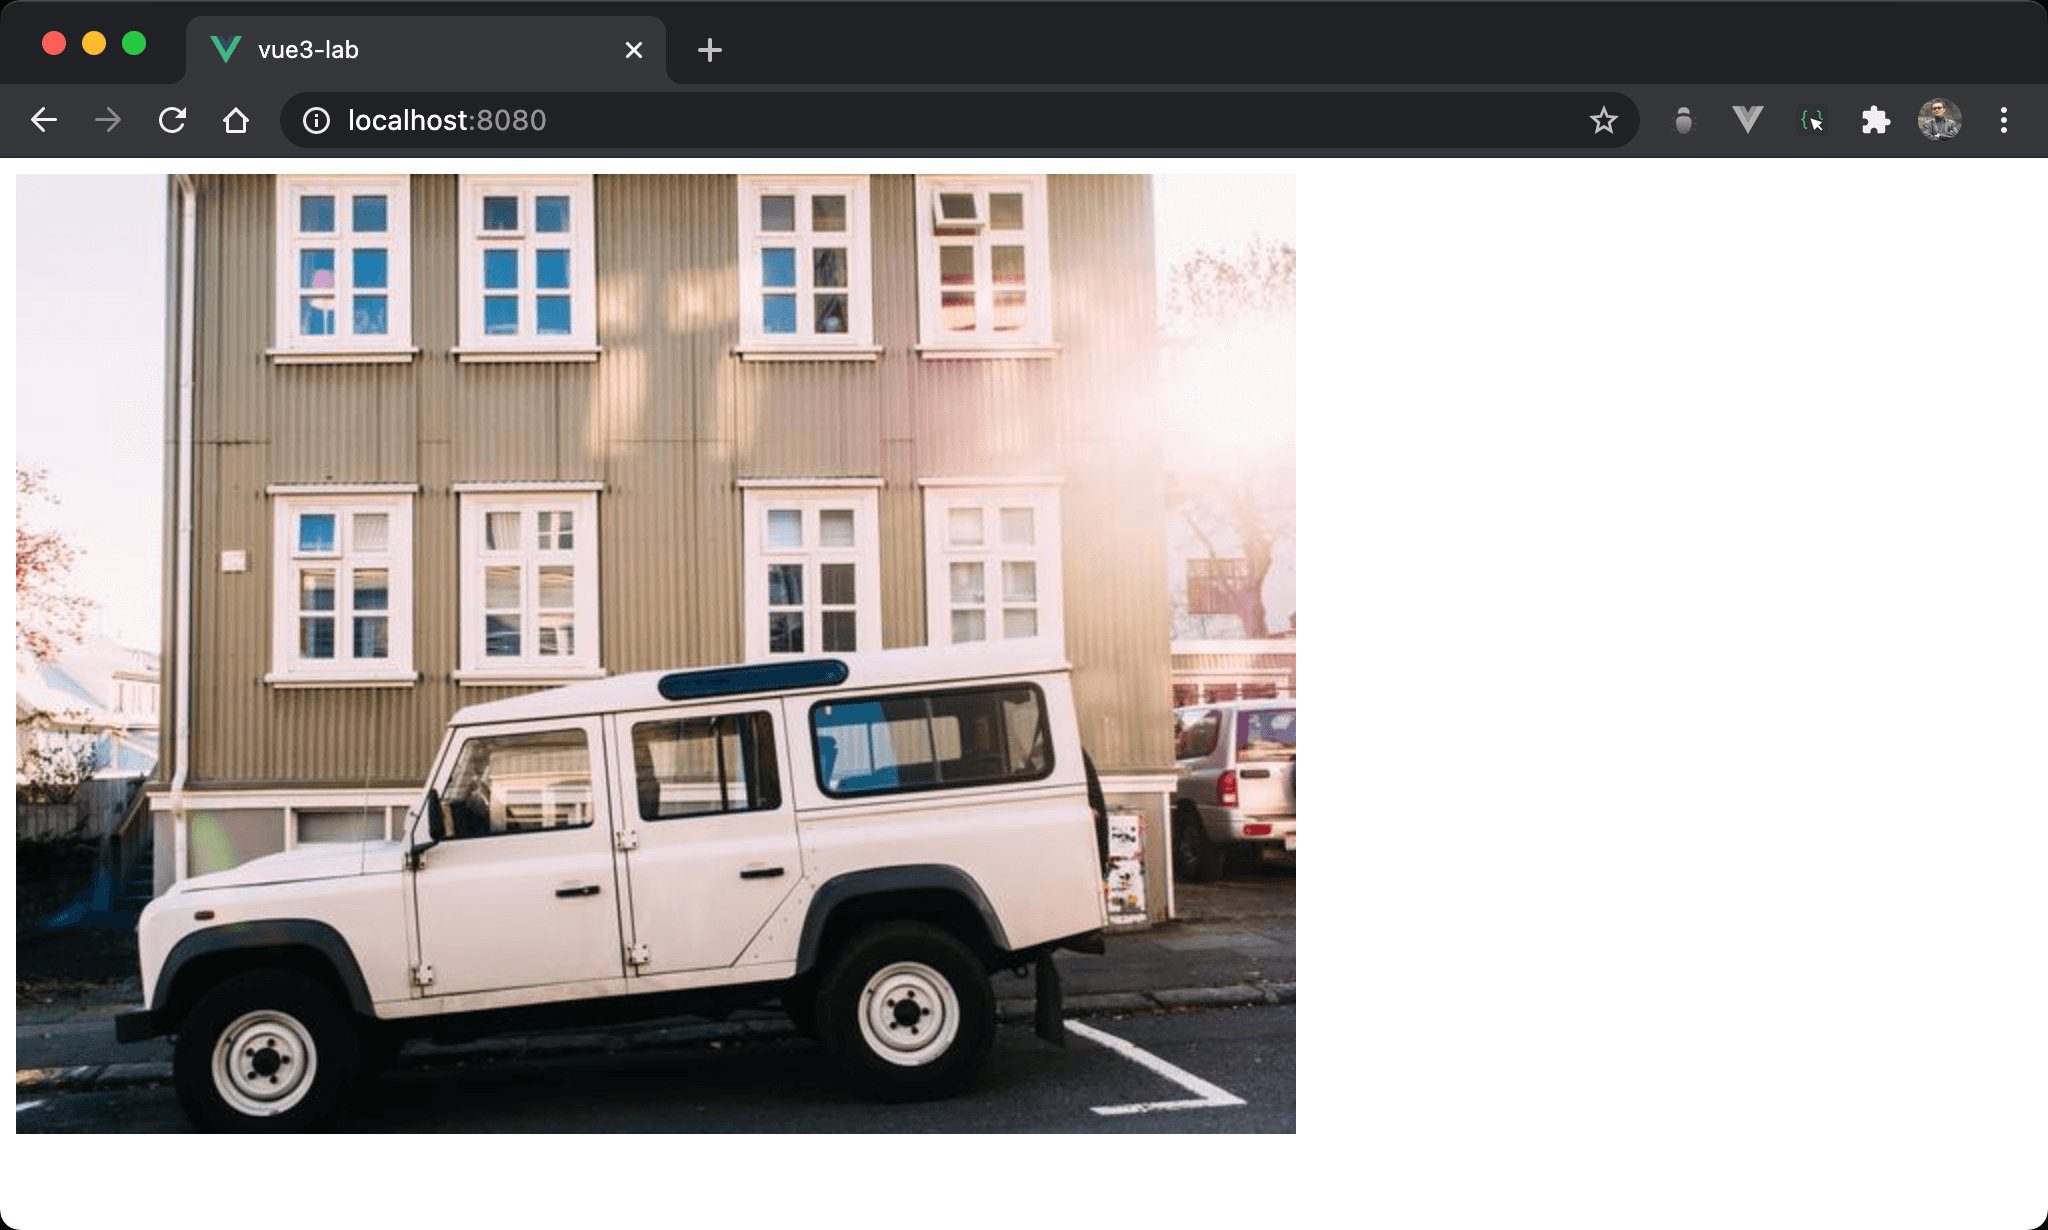The image size is (2048, 1230).
Task: Open the user profile avatar menu
Action: [1939, 121]
